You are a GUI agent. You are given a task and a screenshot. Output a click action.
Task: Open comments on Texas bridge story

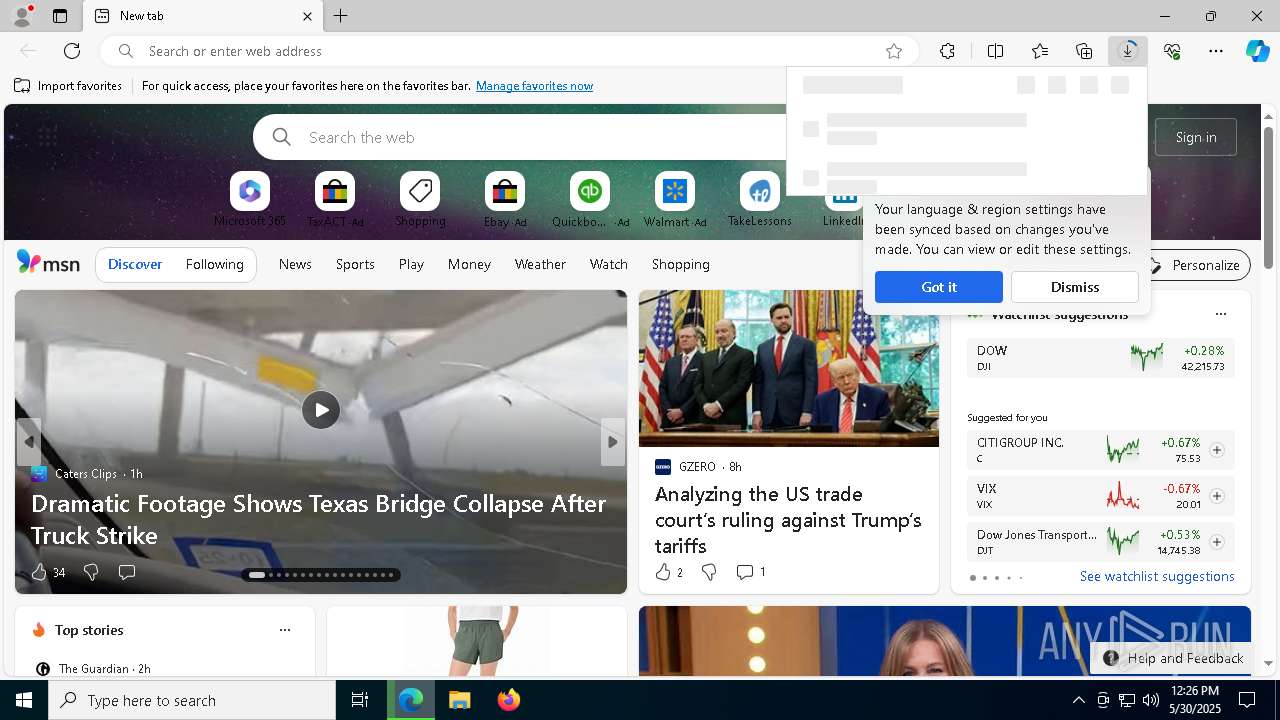pos(127,572)
